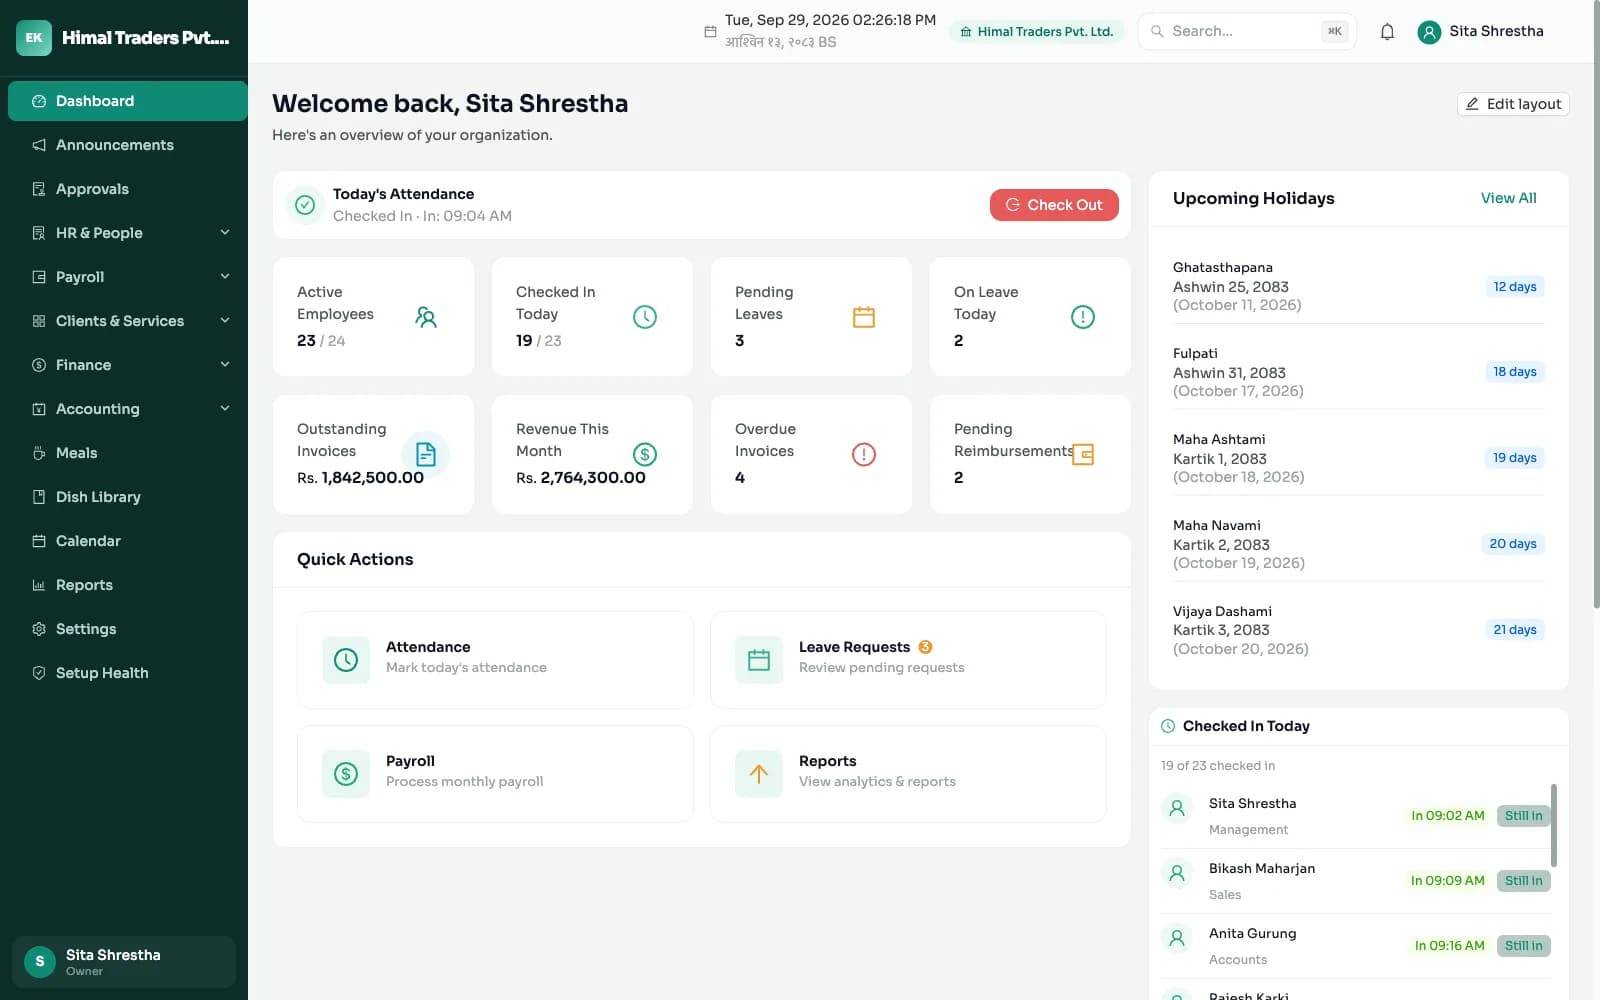Click the Ghatasthapana 12 days badge
Image resolution: width=1600 pixels, height=1000 pixels.
(1514, 287)
